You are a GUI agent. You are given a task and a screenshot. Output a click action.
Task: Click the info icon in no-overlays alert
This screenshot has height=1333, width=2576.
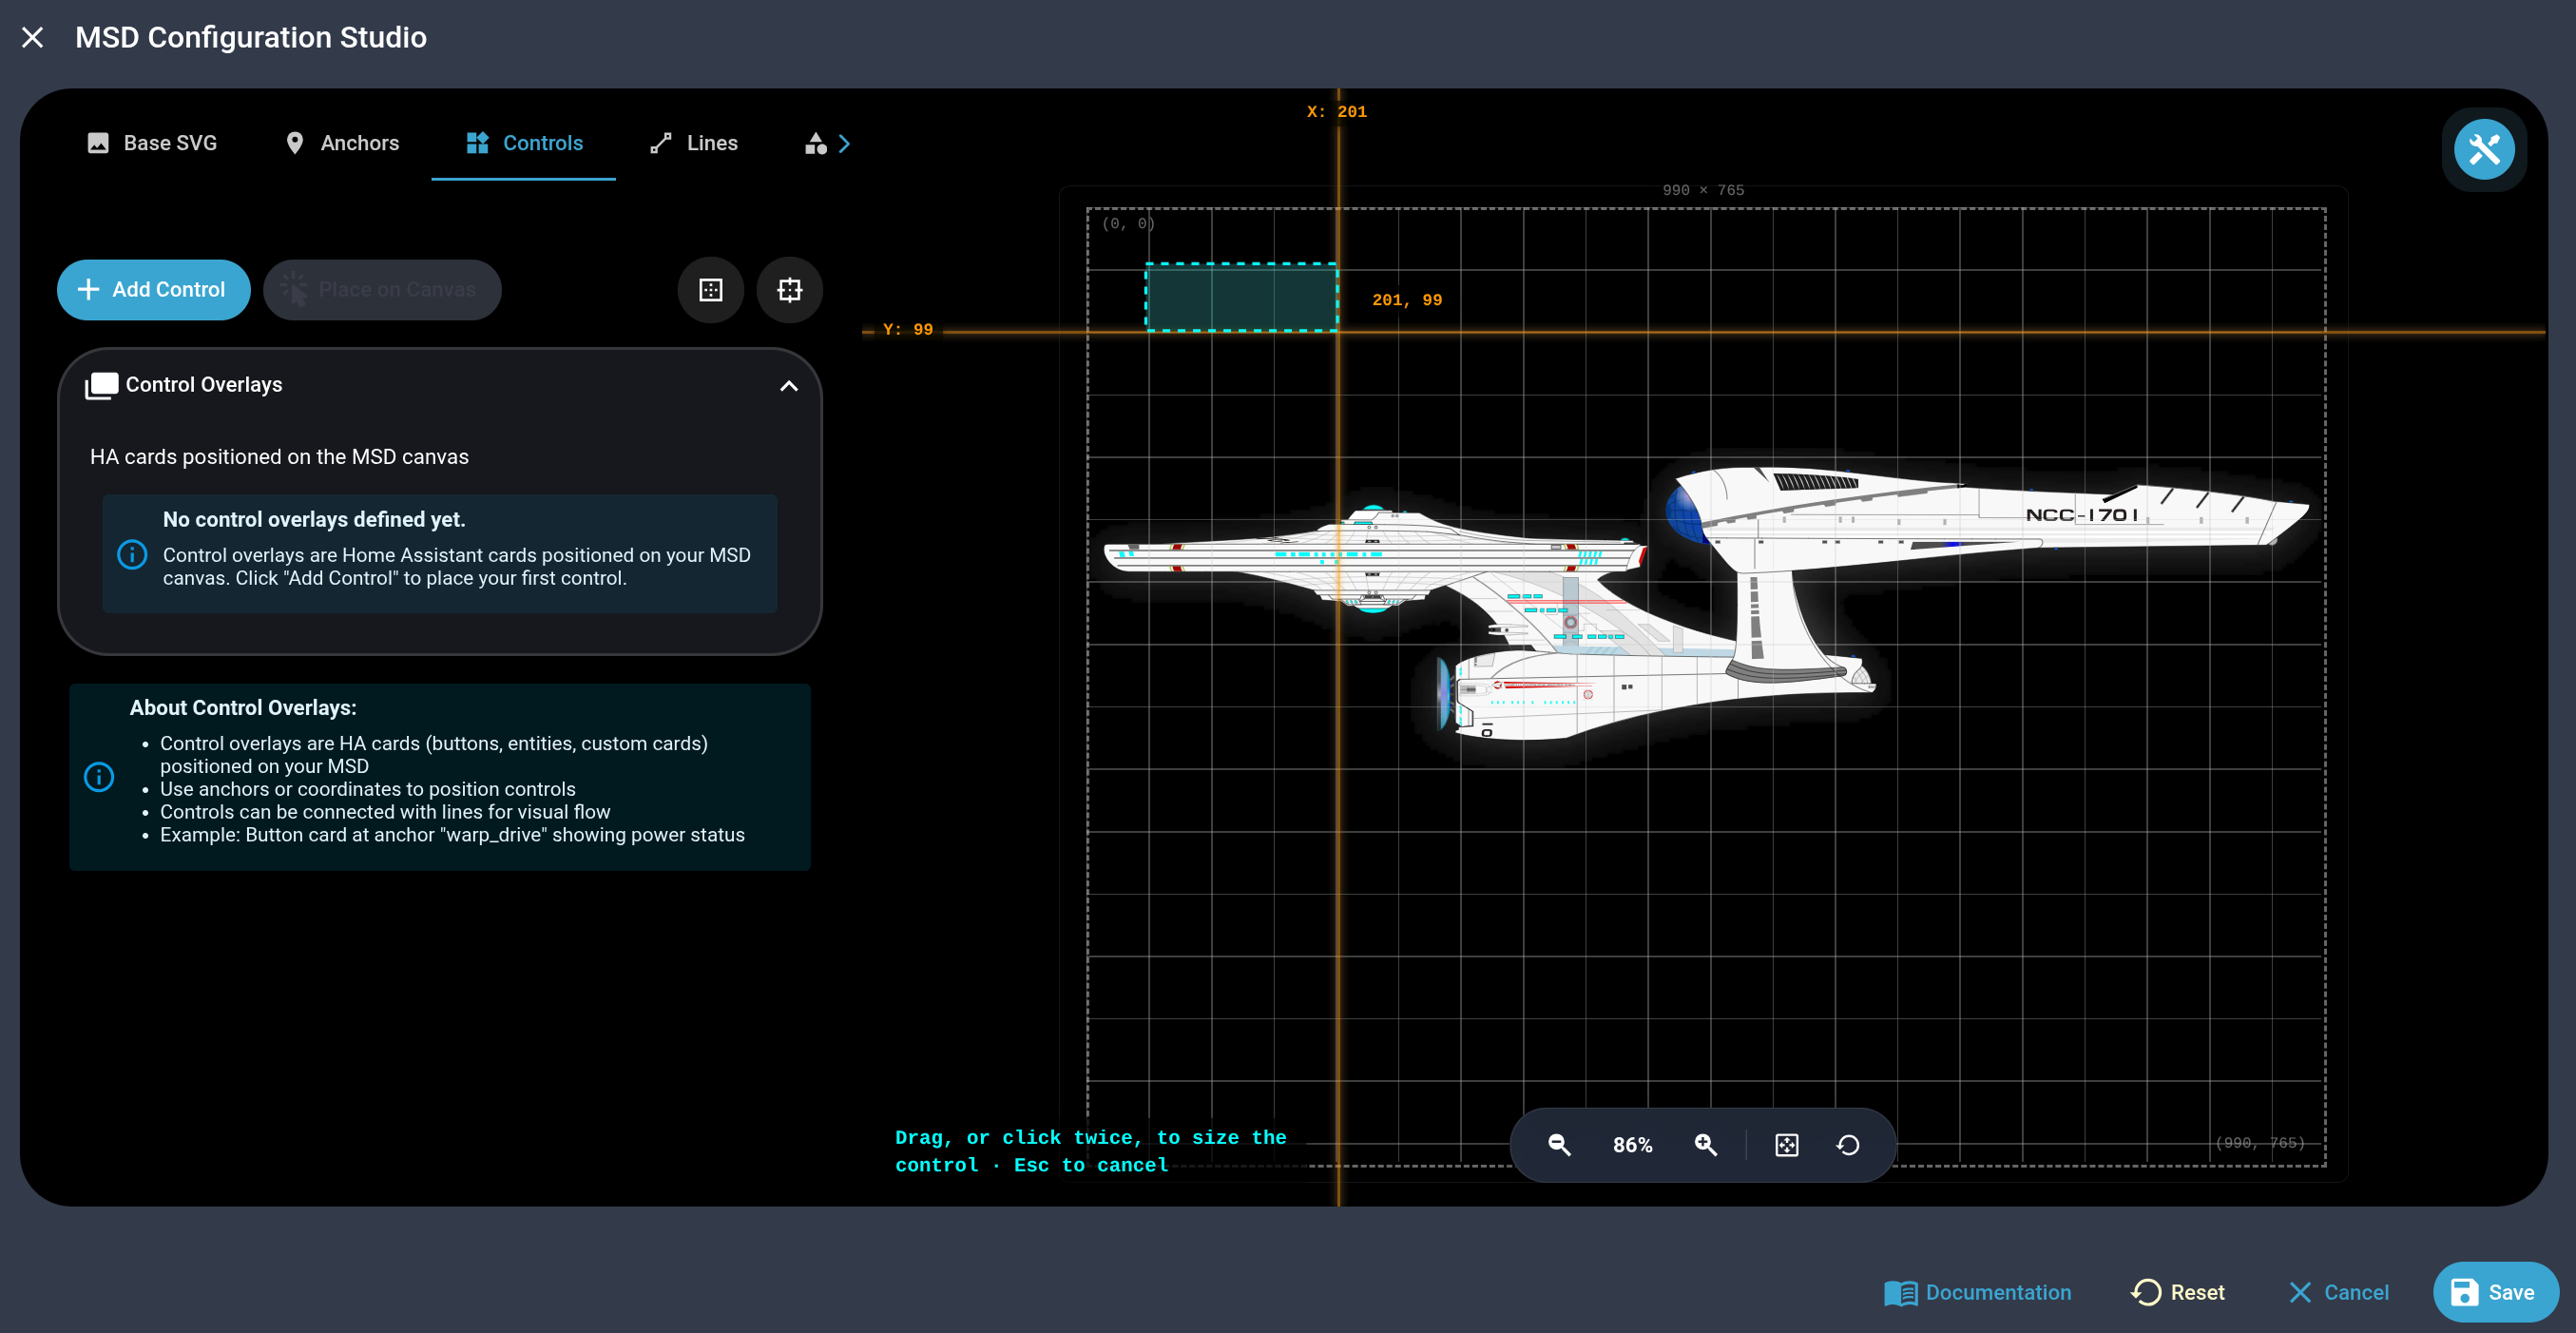(x=132, y=554)
